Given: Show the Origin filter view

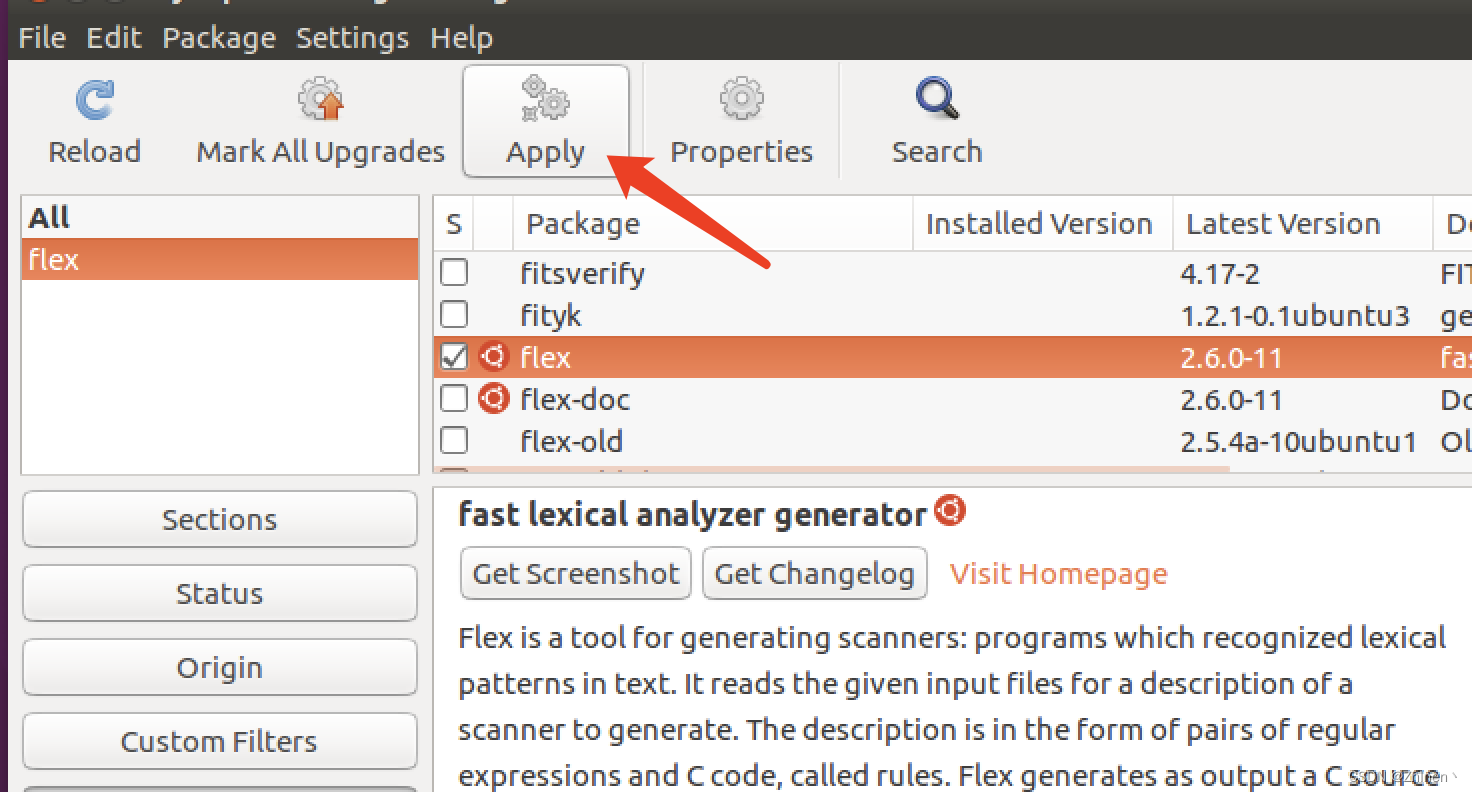Looking at the screenshot, I should click(220, 667).
